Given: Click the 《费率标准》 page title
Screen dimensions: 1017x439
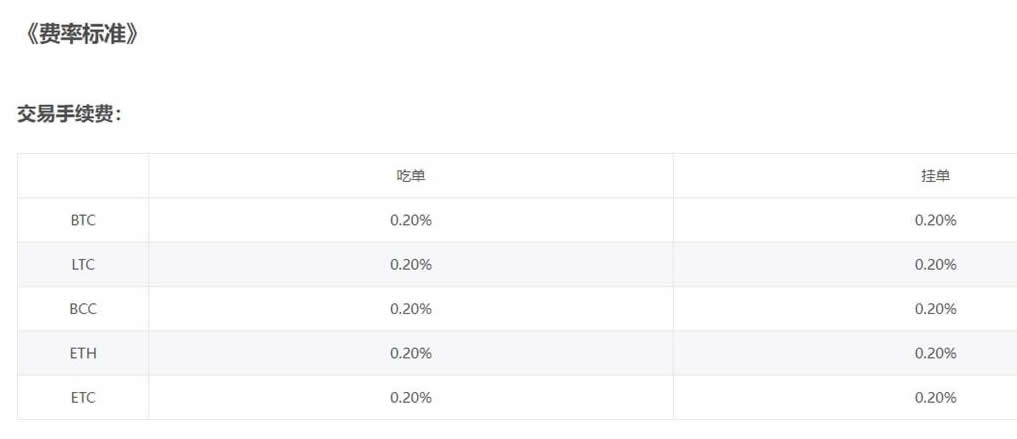Looking at the screenshot, I should tap(83, 34).
